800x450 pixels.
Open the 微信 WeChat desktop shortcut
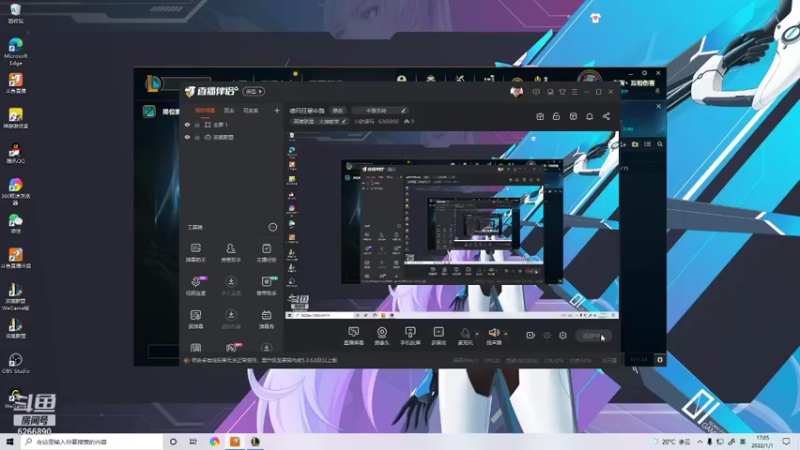(15, 223)
